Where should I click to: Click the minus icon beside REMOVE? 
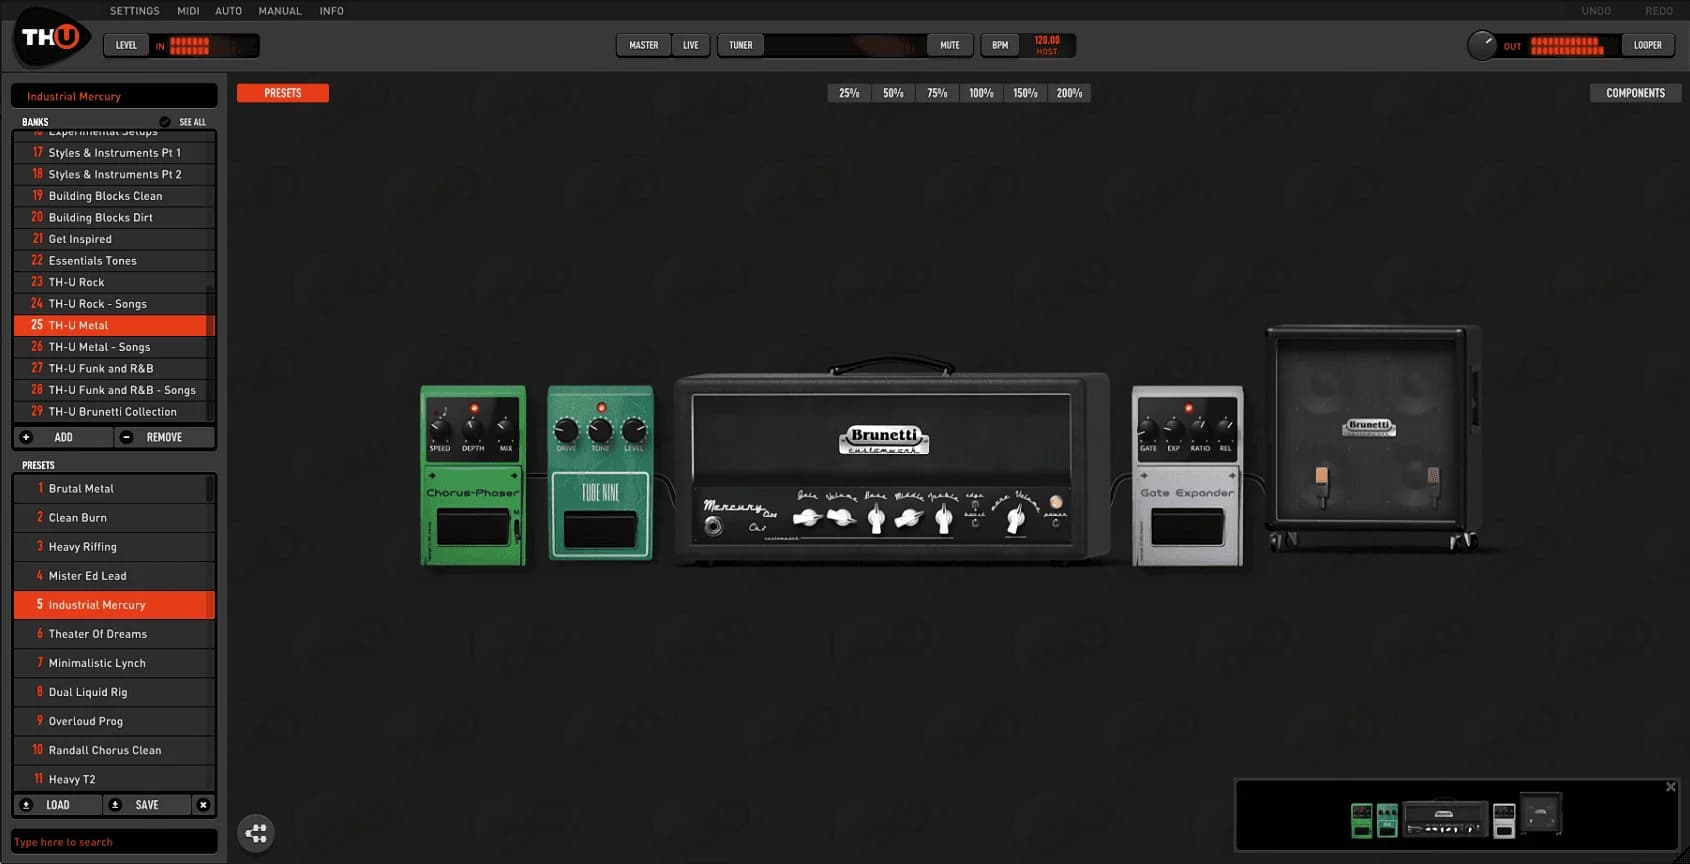pyautogui.click(x=126, y=437)
